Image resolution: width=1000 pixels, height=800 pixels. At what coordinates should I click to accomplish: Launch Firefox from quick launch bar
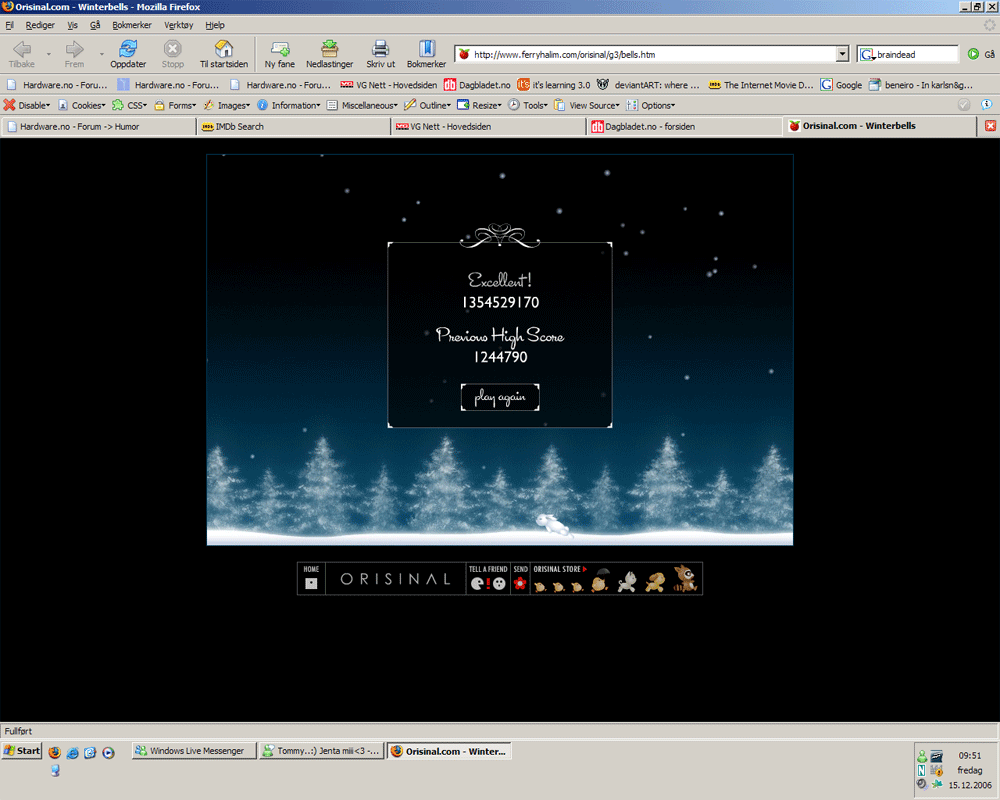[x=55, y=752]
